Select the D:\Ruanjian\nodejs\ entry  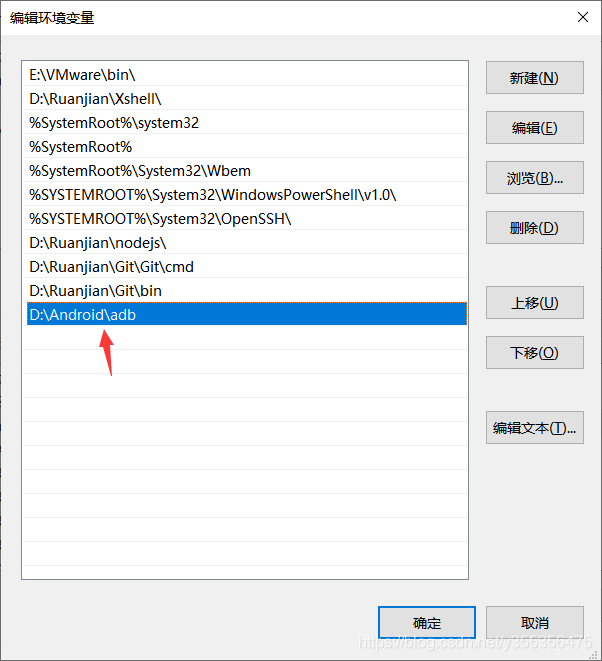click(x=246, y=243)
